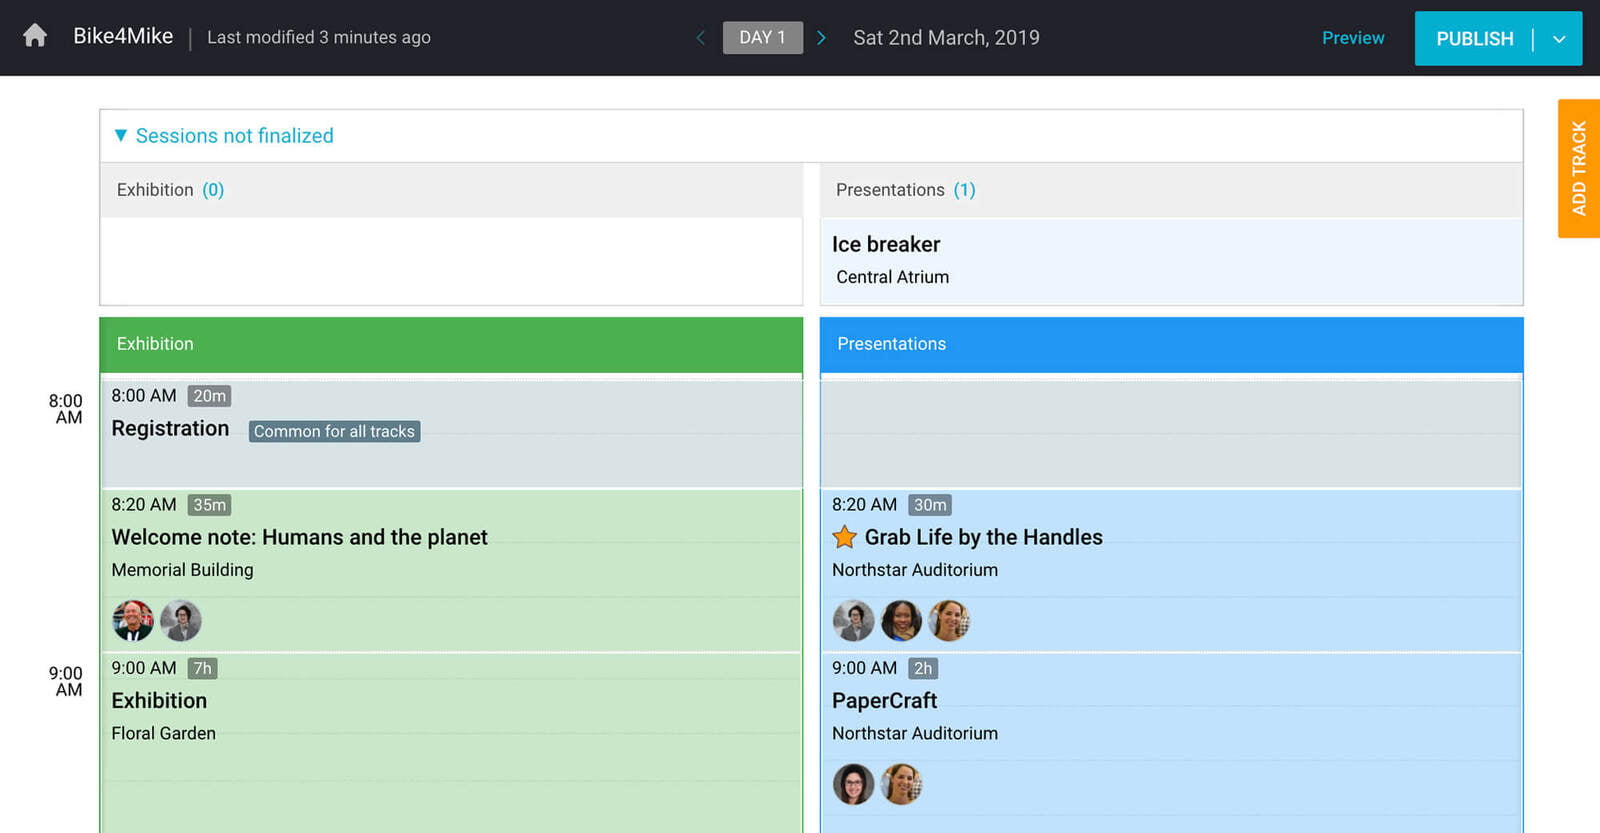Click the 20m duration badge on Registration
Viewport: 1600px width, 833px height.
[x=209, y=396]
